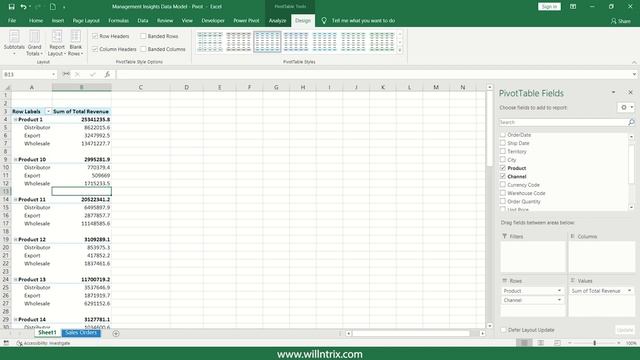Expand the PivotTable Styles gallery
This screenshot has width=640, height=360.
pos(400,50)
